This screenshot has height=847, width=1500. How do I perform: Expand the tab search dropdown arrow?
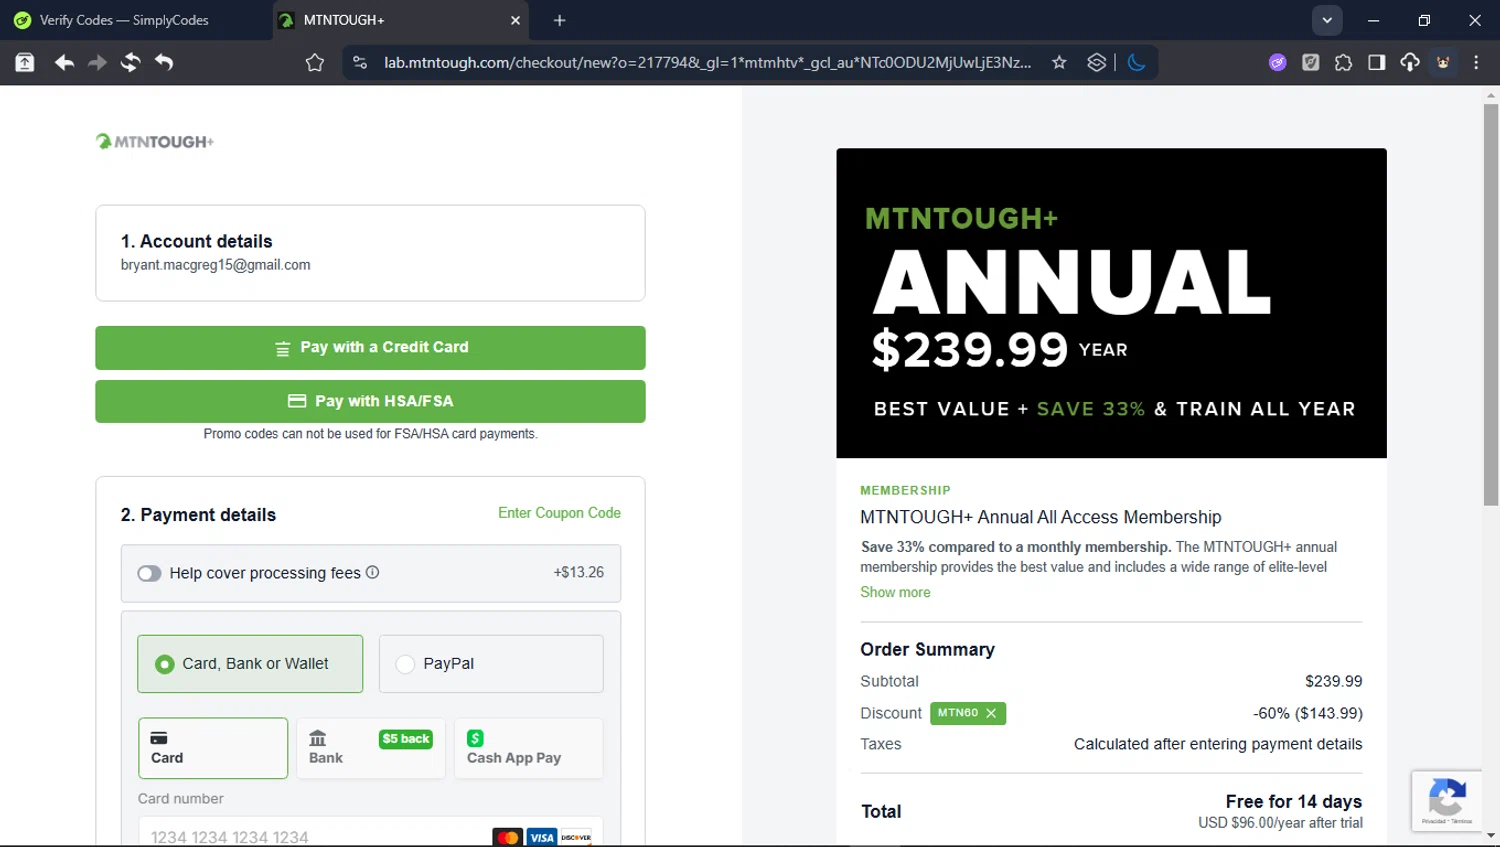(1327, 20)
